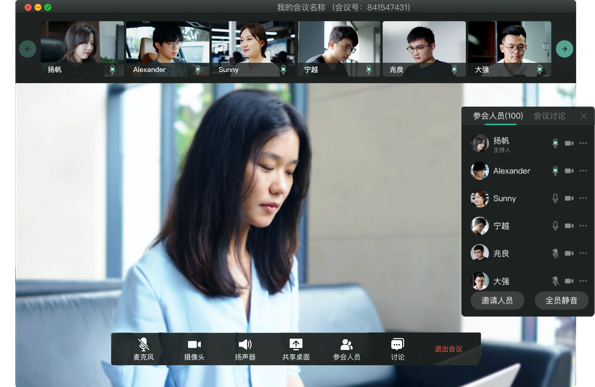Unmute the 麦克风 microphone in bottom toolbar
The height and width of the screenshot is (387, 595).
click(143, 349)
